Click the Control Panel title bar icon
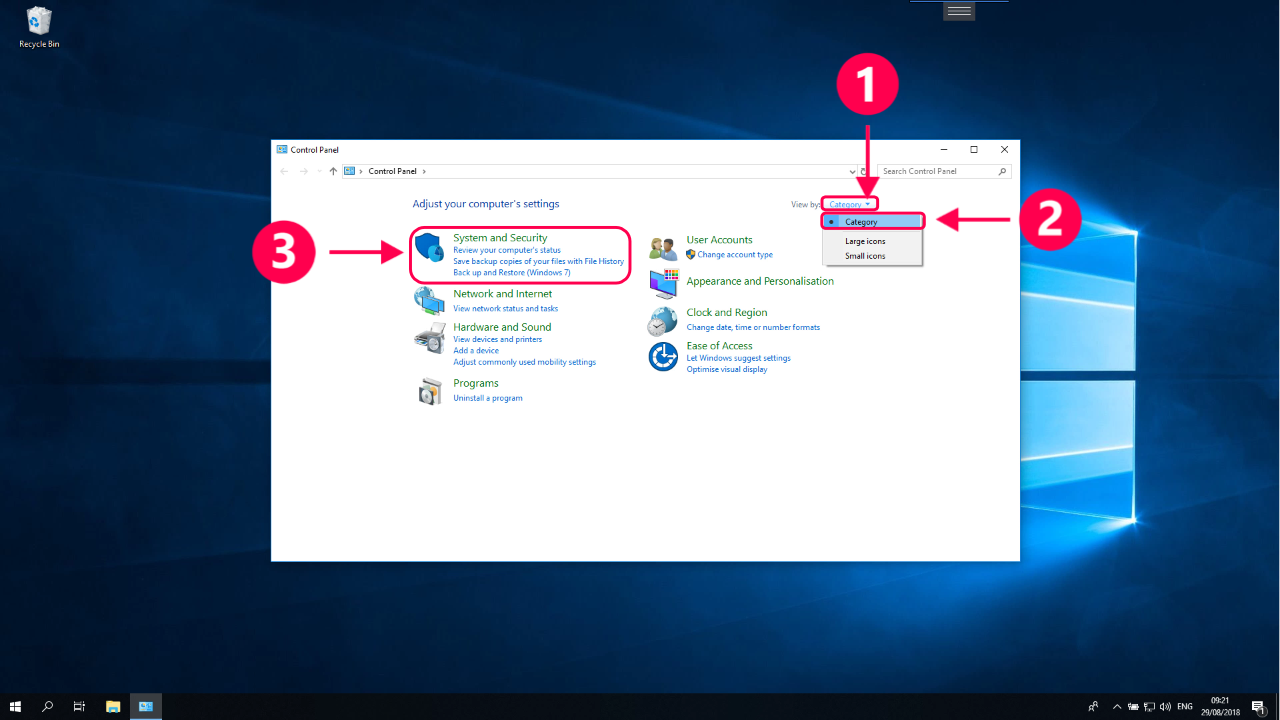 point(282,149)
